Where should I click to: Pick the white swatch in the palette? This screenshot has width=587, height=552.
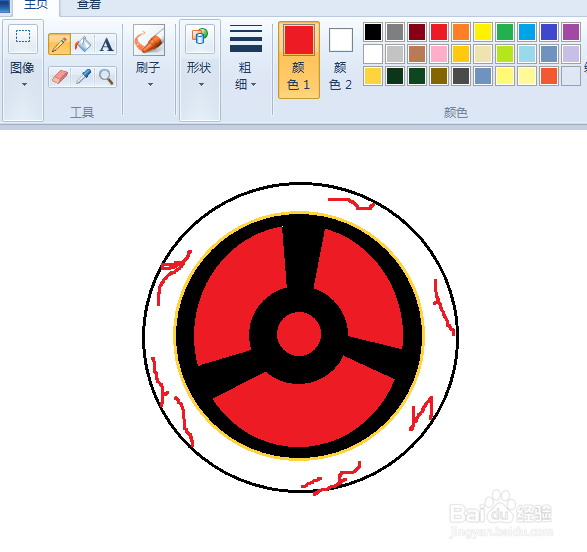pos(373,54)
